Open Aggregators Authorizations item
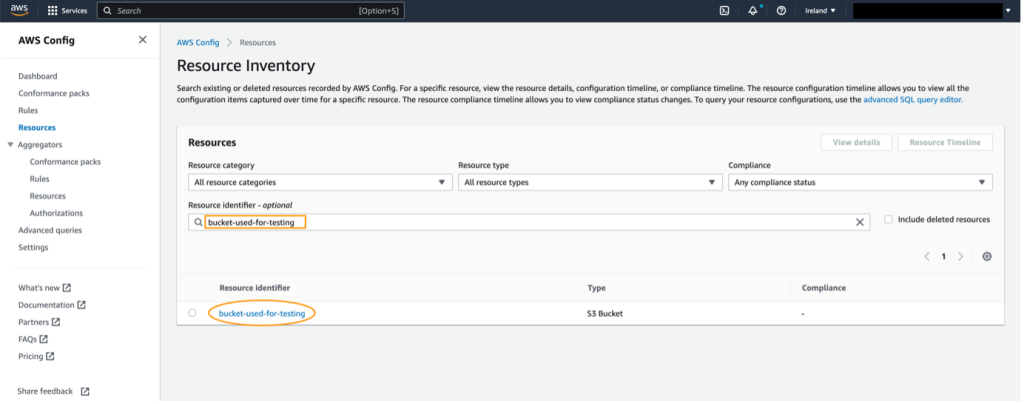The width and height of the screenshot is (1024, 404). pos(56,213)
